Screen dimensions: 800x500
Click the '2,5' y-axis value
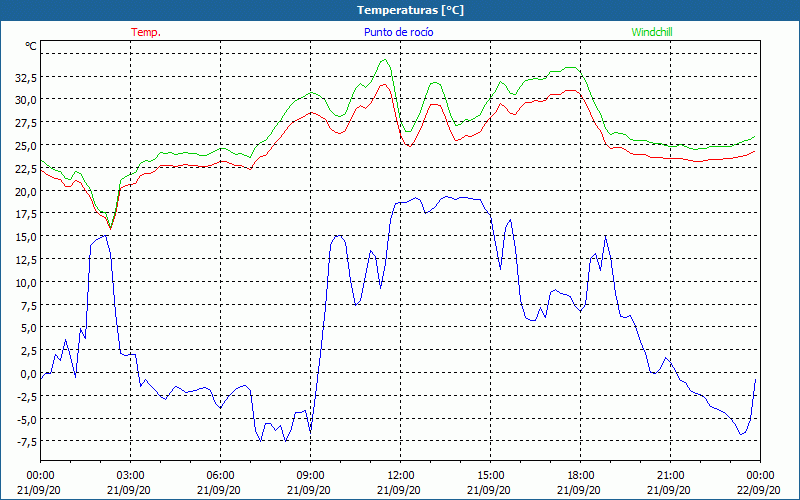pos(29,351)
